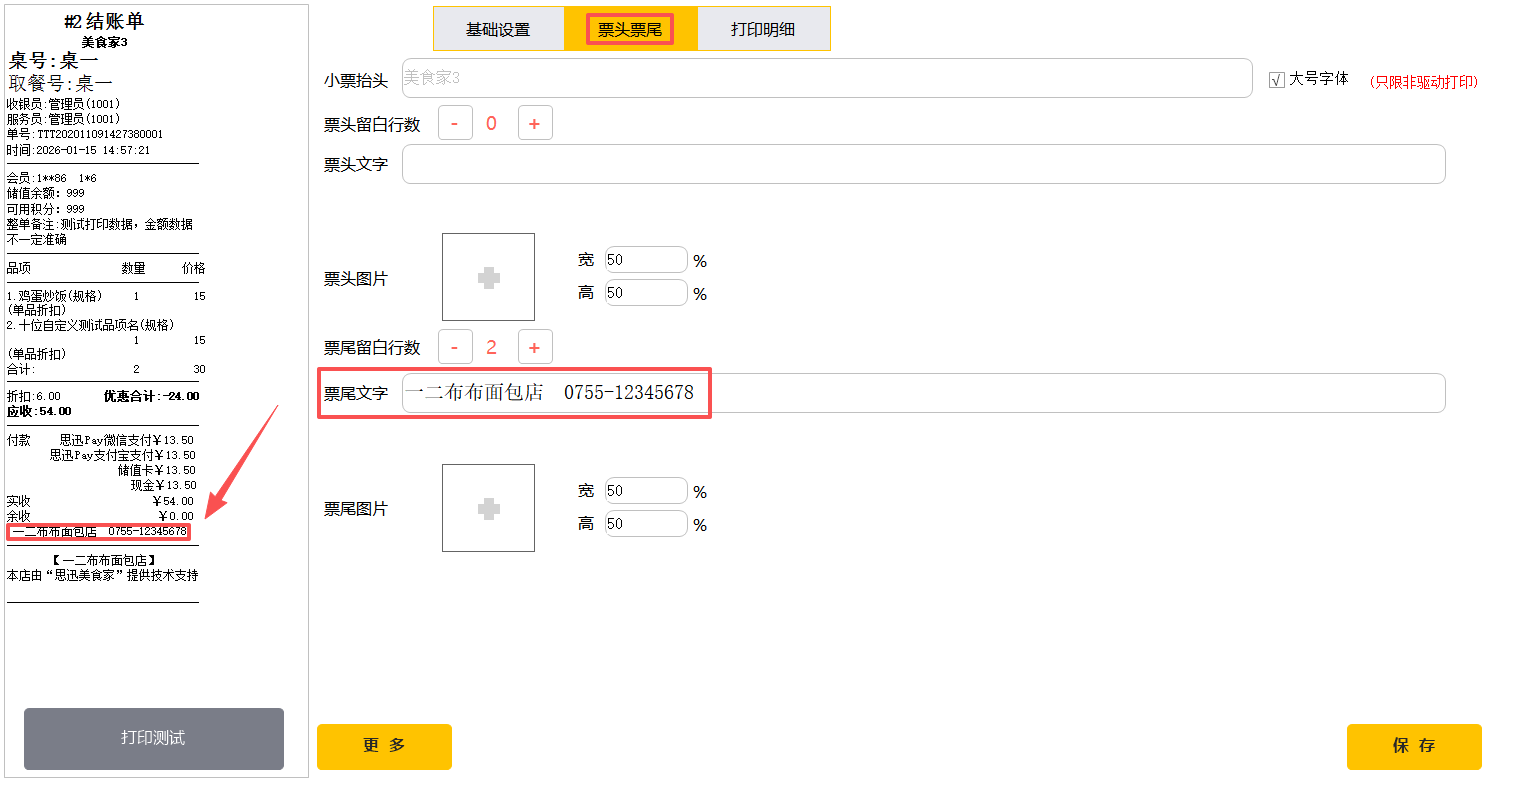Add a receipt footer image

tap(488, 508)
